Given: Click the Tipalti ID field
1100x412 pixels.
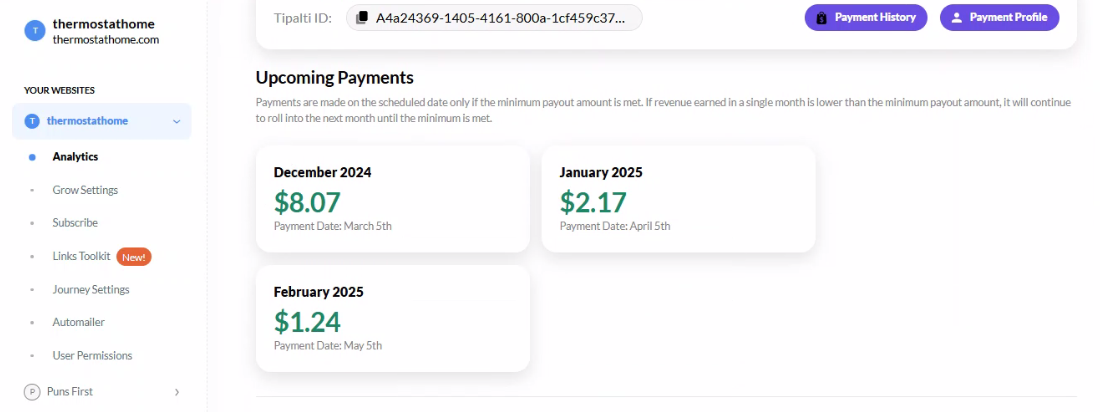Looking at the screenshot, I should click(x=494, y=18).
